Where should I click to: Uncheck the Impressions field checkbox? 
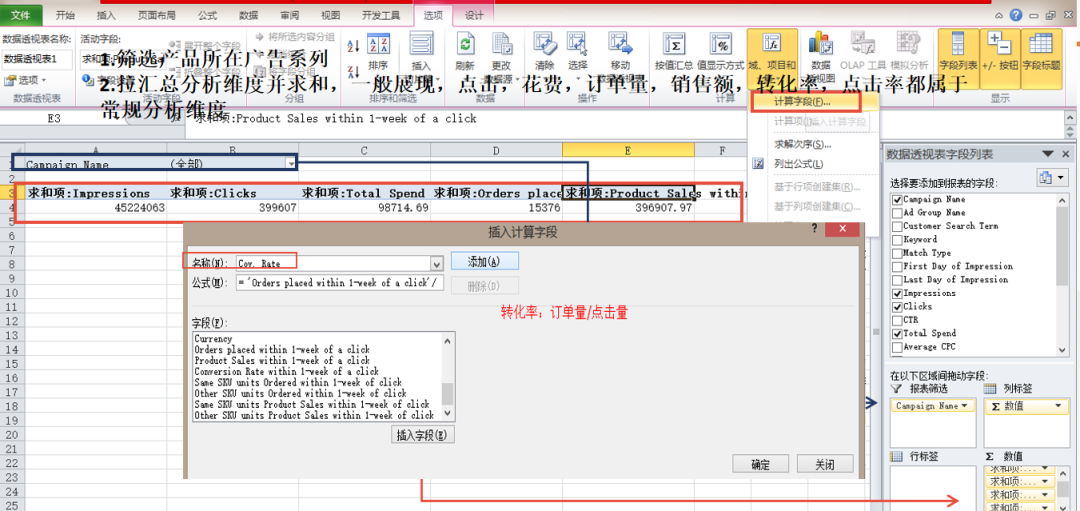tap(897, 293)
